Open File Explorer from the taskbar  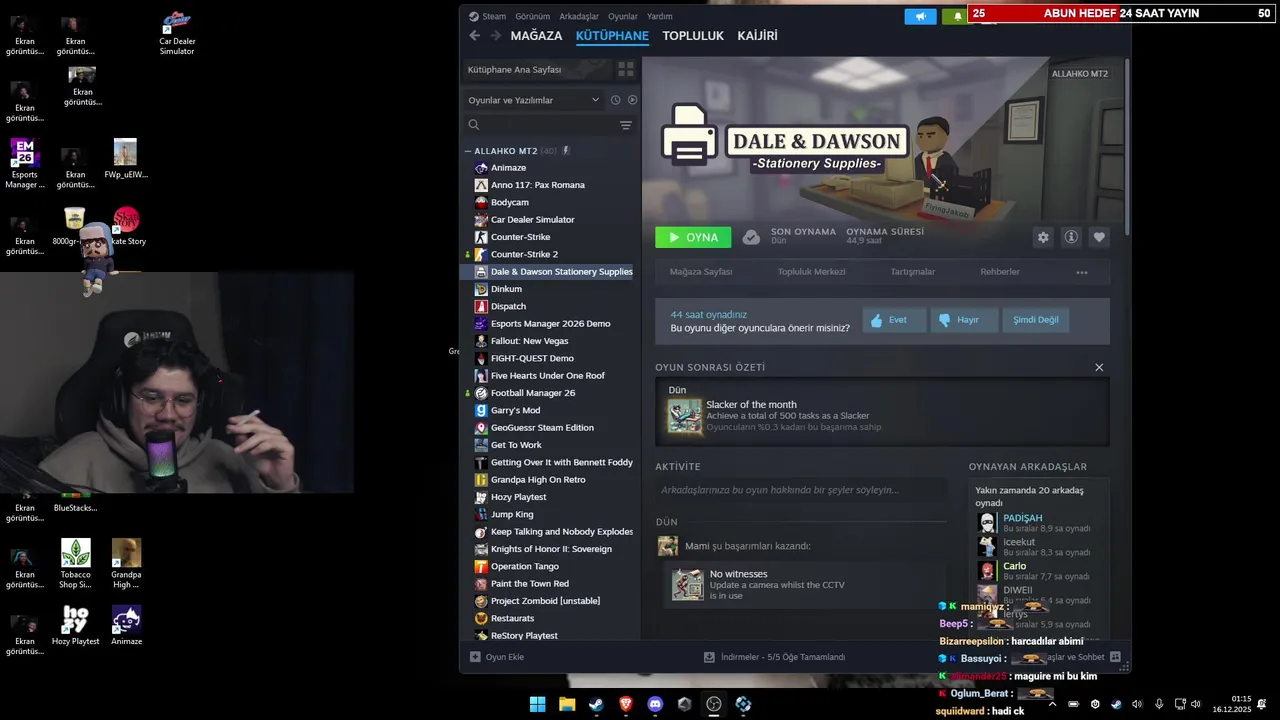point(567,704)
